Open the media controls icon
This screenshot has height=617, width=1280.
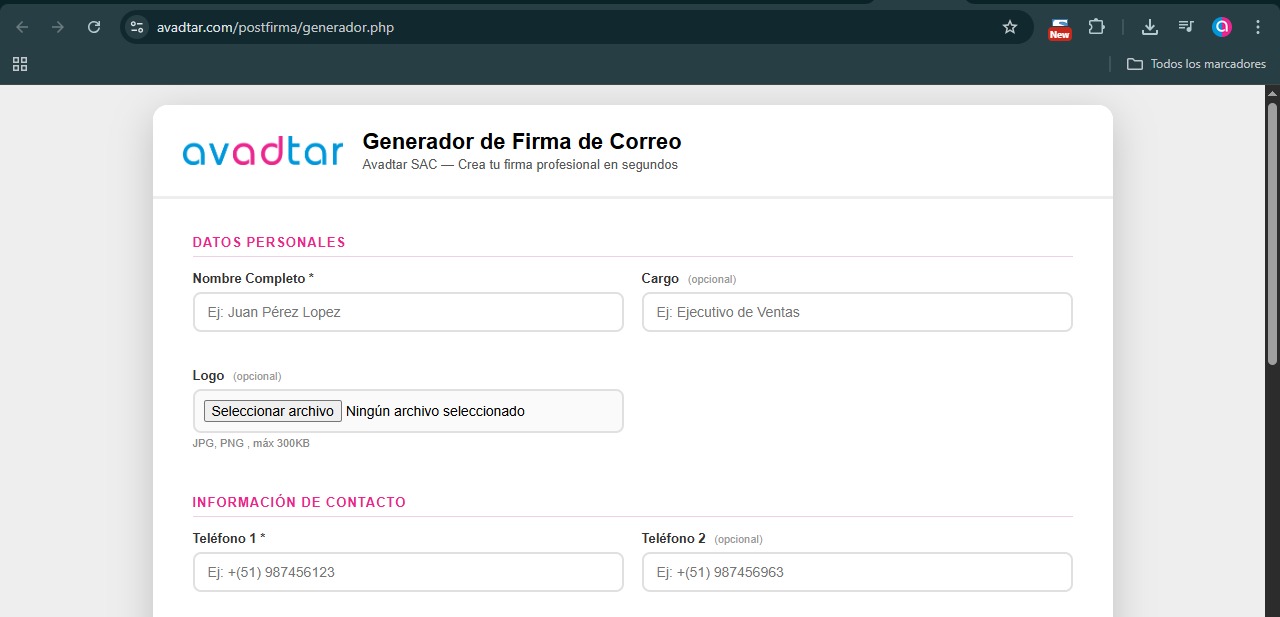click(1186, 27)
